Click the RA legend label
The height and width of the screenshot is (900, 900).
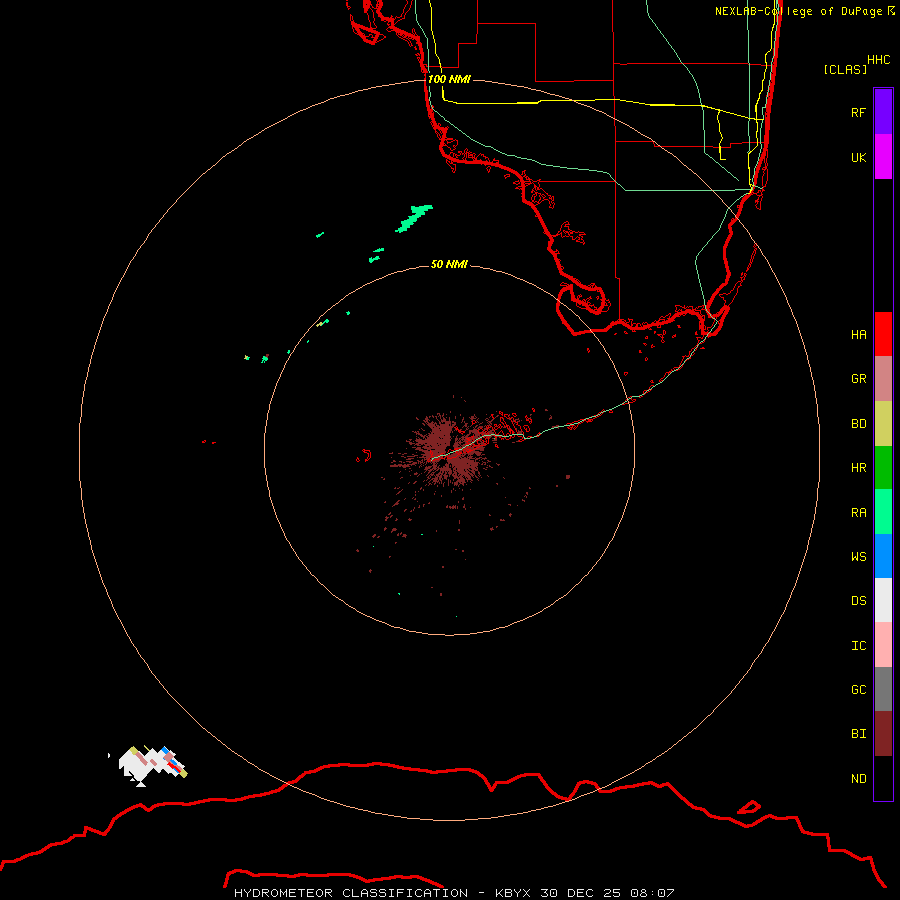pos(858,513)
